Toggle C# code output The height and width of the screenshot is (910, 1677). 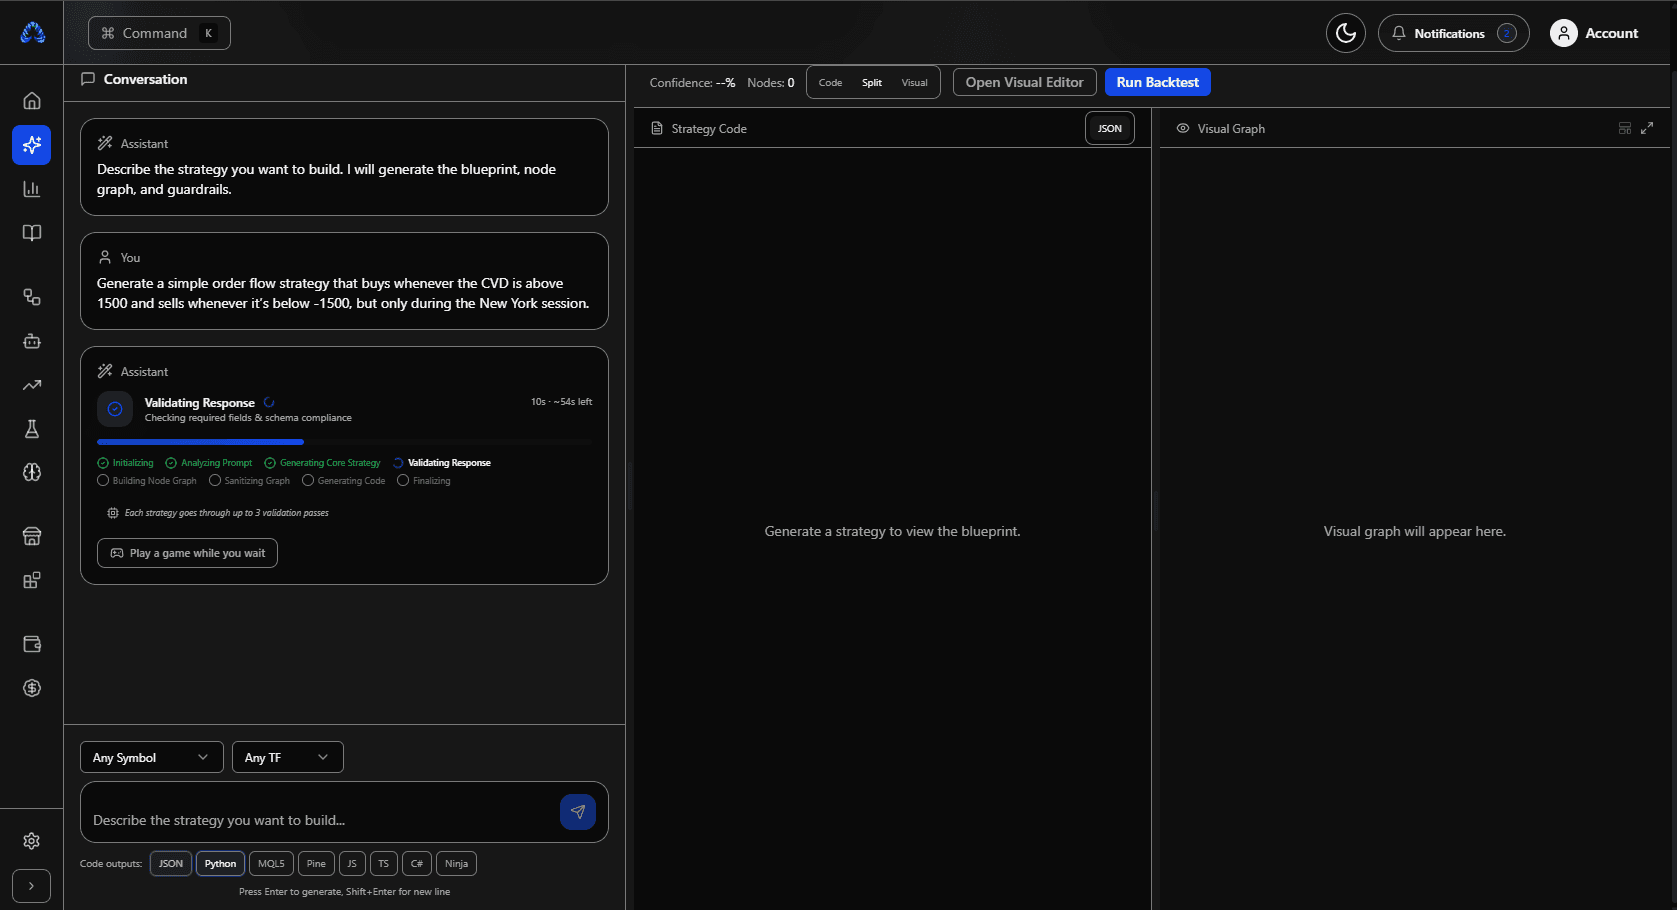[417, 863]
